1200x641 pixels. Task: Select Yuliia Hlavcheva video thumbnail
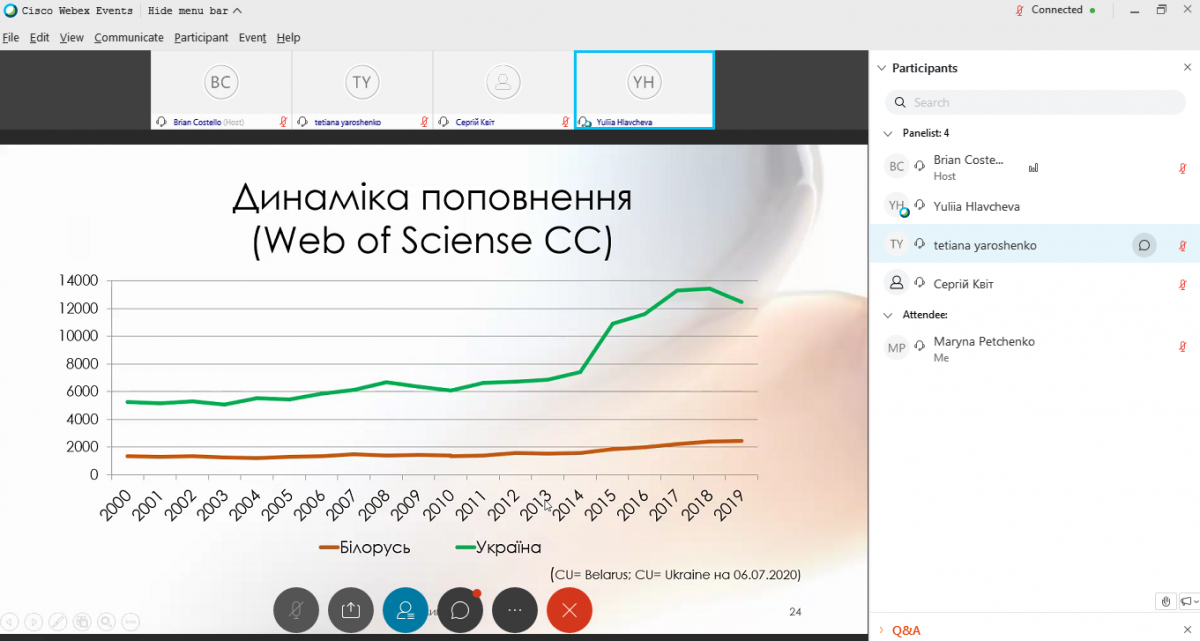644,90
